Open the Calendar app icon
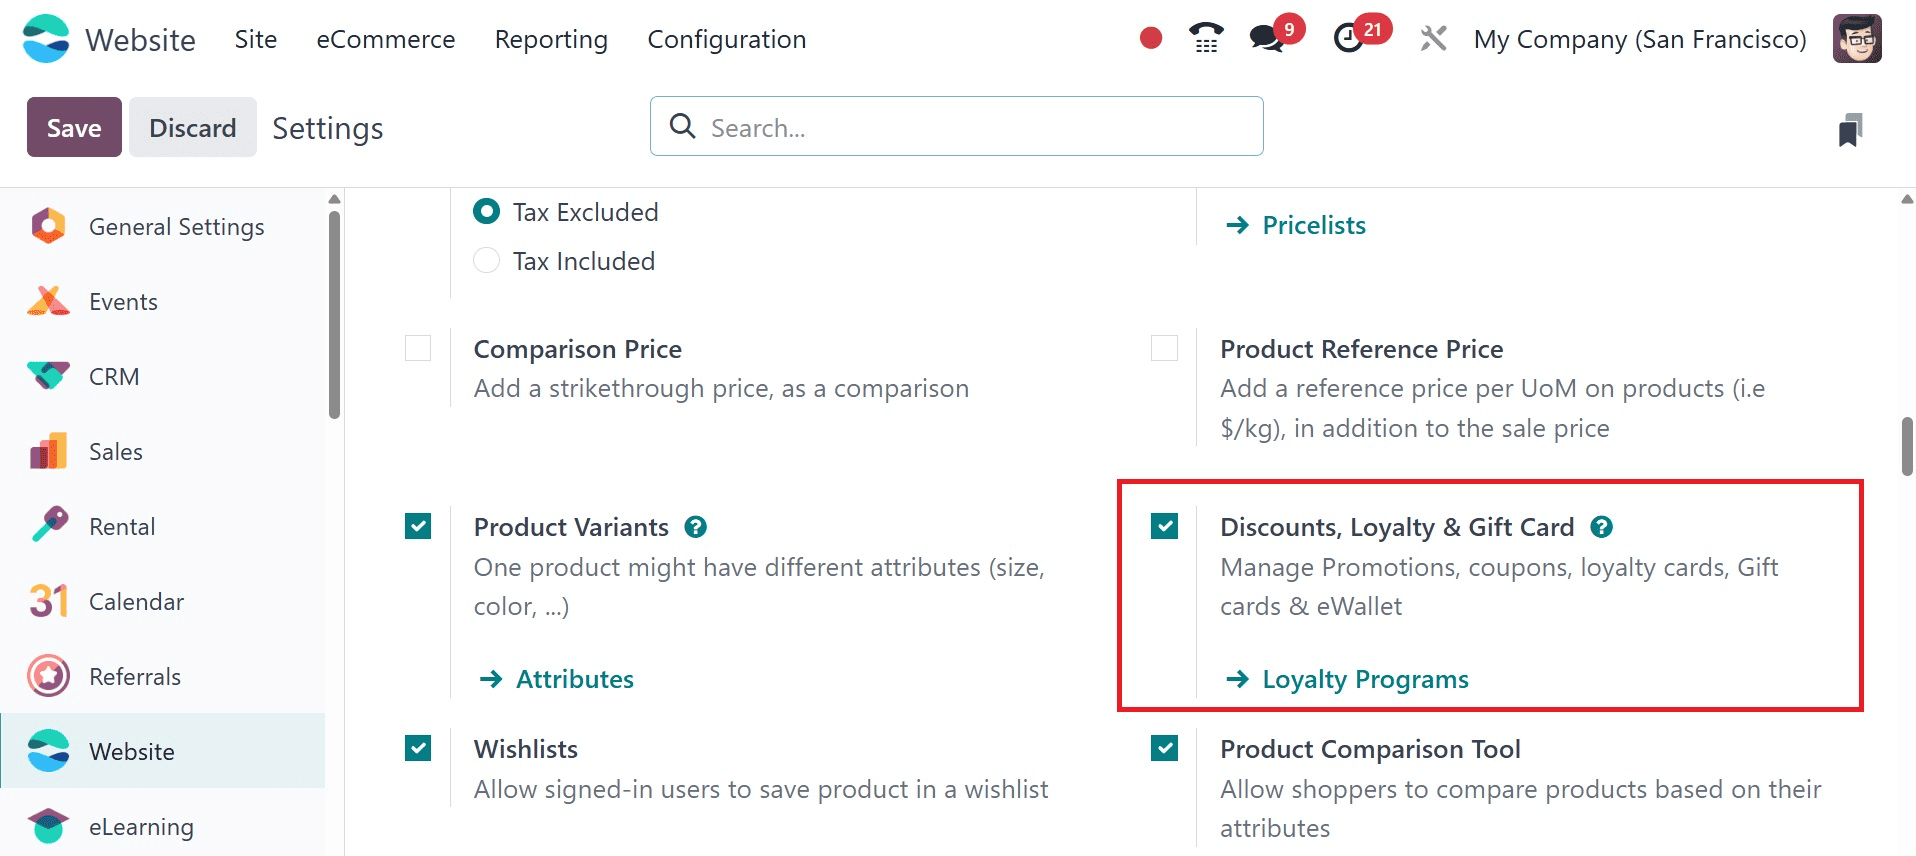 [x=47, y=601]
